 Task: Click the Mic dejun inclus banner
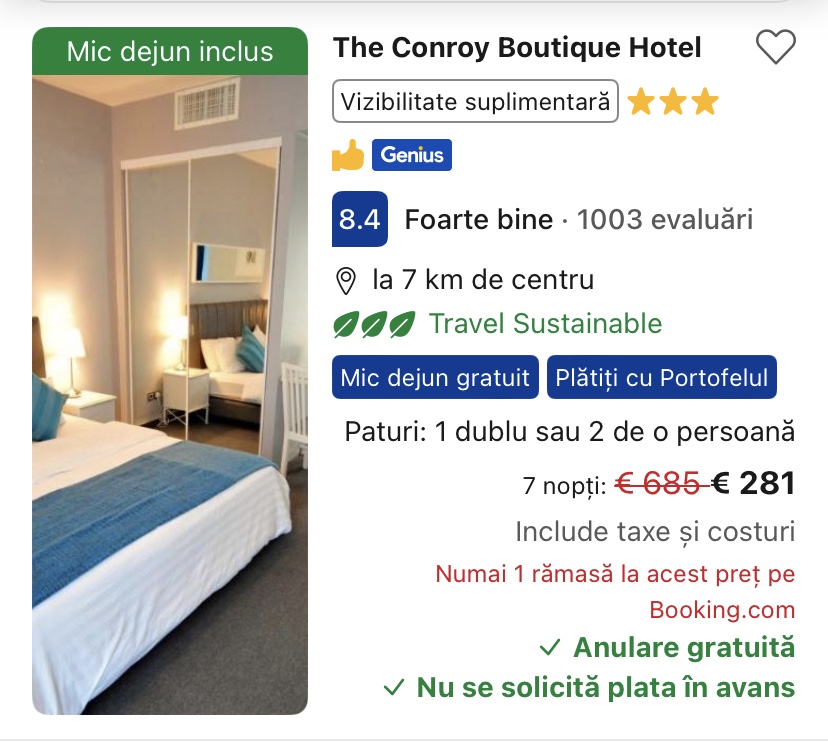click(170, 51)
